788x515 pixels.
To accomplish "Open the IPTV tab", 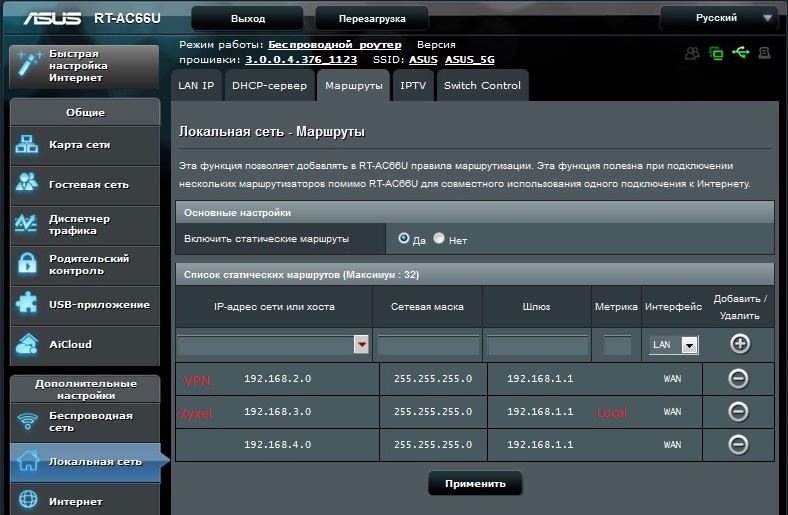I will pyautogui.click(x=413, y=85).
